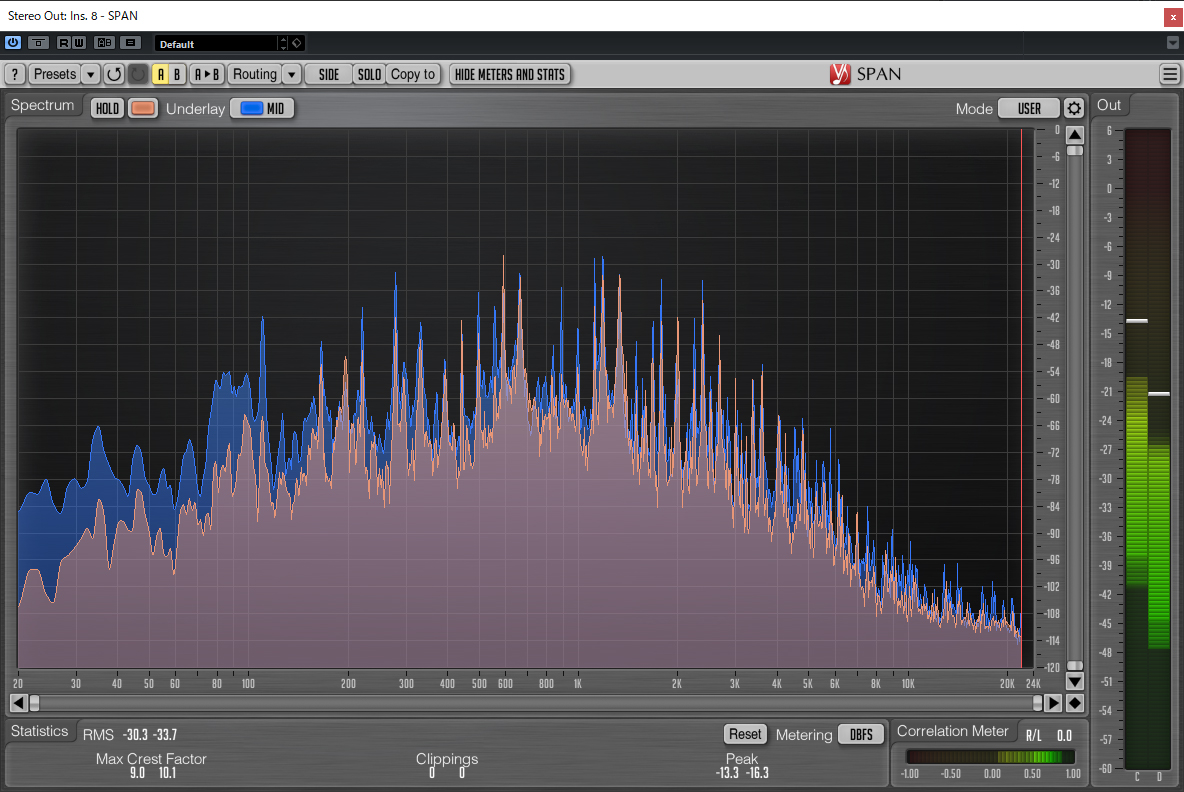Click the correlation meter bar
Screen dimensions: 1184x792
[990, 757]
